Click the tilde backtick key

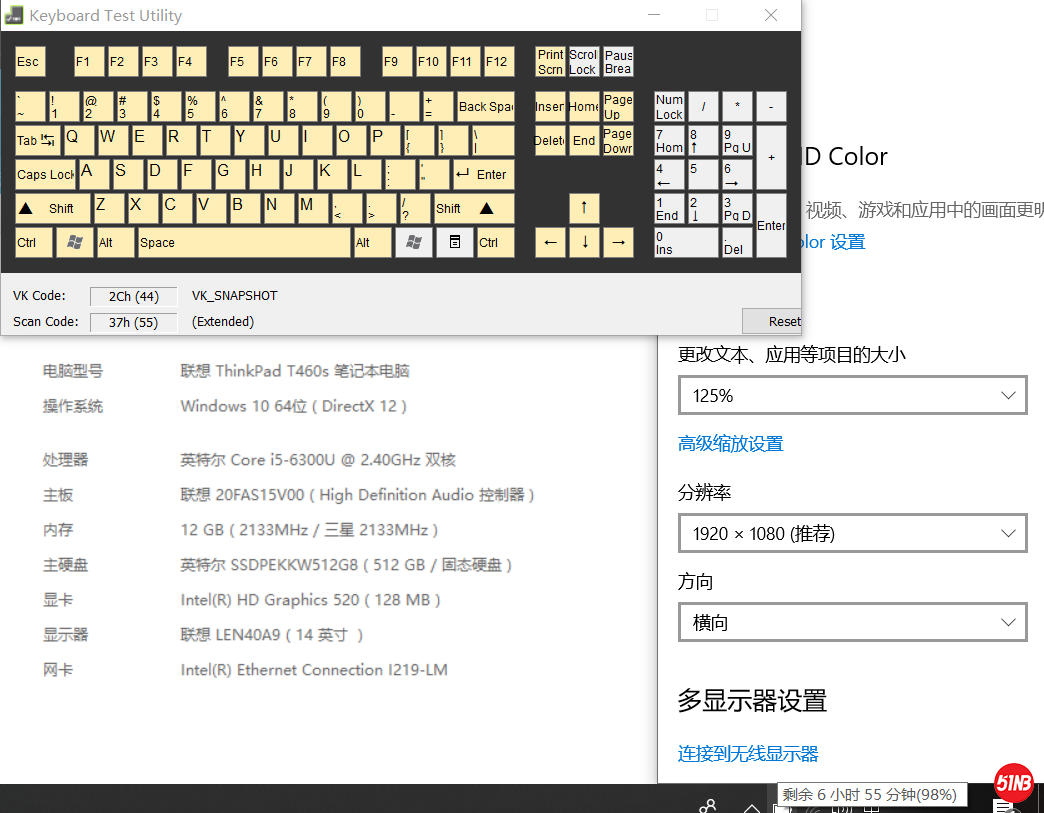point(31,107)
